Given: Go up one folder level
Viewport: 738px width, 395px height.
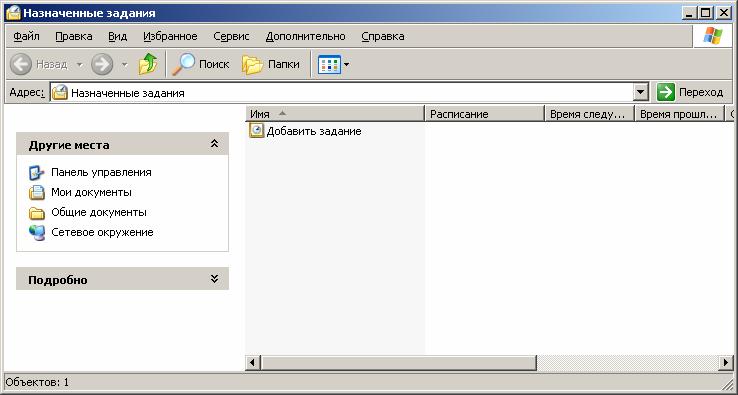Looking at the screenshot, I should [x=148, y=64].
